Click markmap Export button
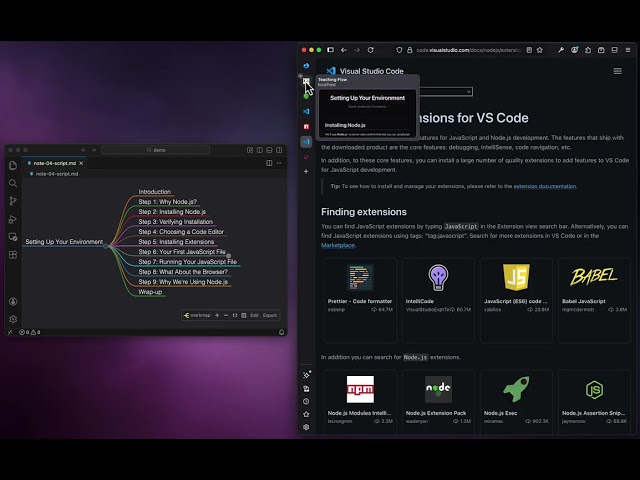This screenshot has width=640, height=480. 270,315
